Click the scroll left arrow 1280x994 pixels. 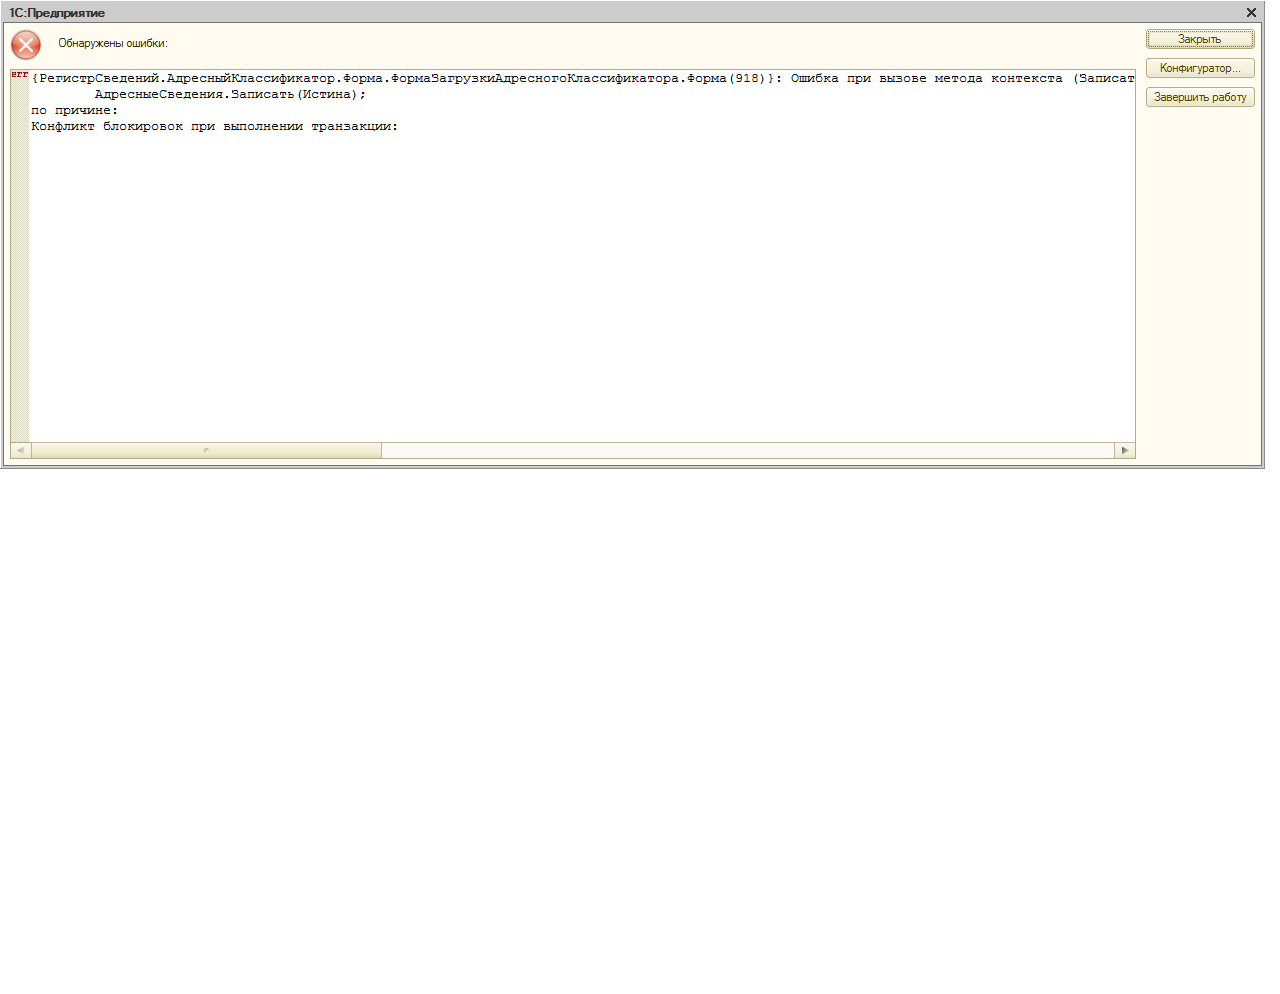tap(20, 451)
